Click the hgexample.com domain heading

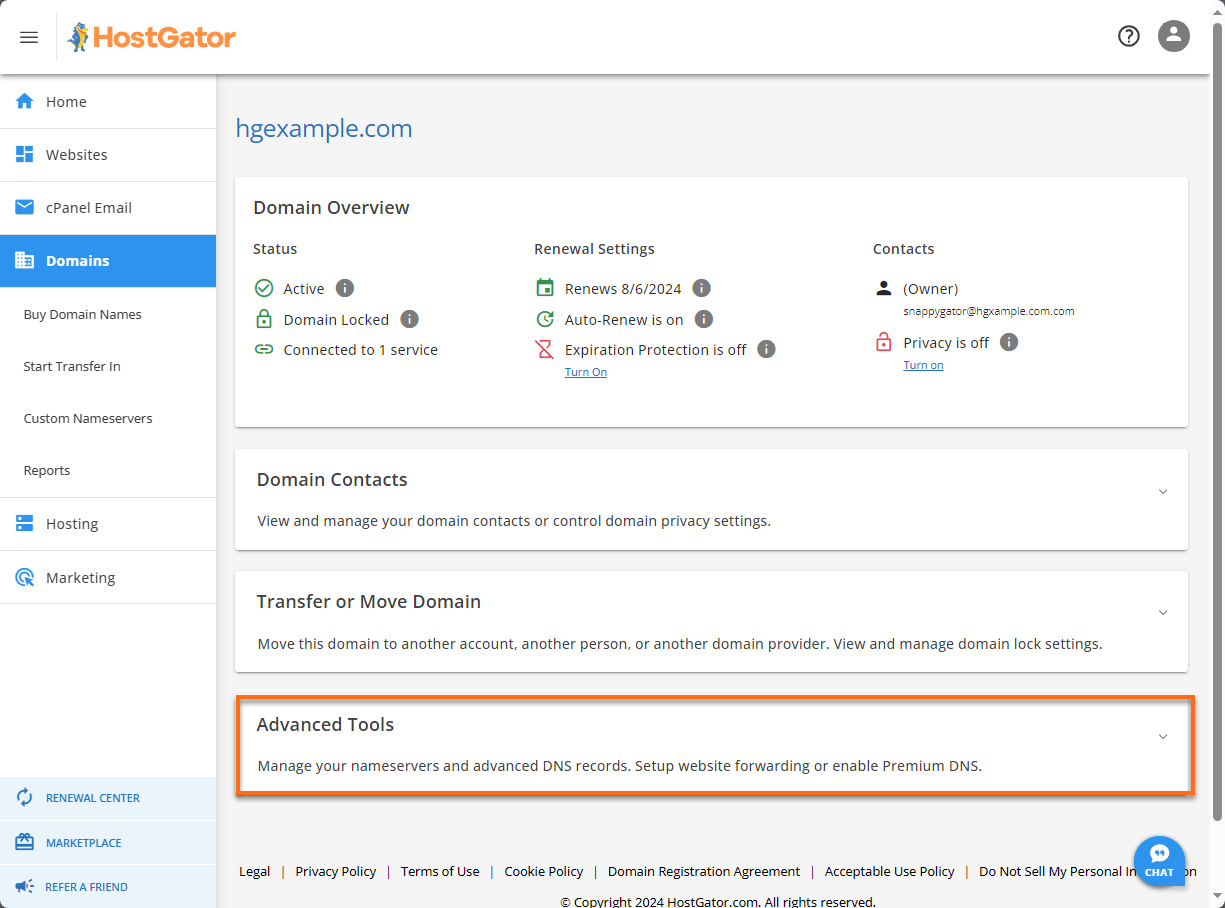click(x=324, y=128)
